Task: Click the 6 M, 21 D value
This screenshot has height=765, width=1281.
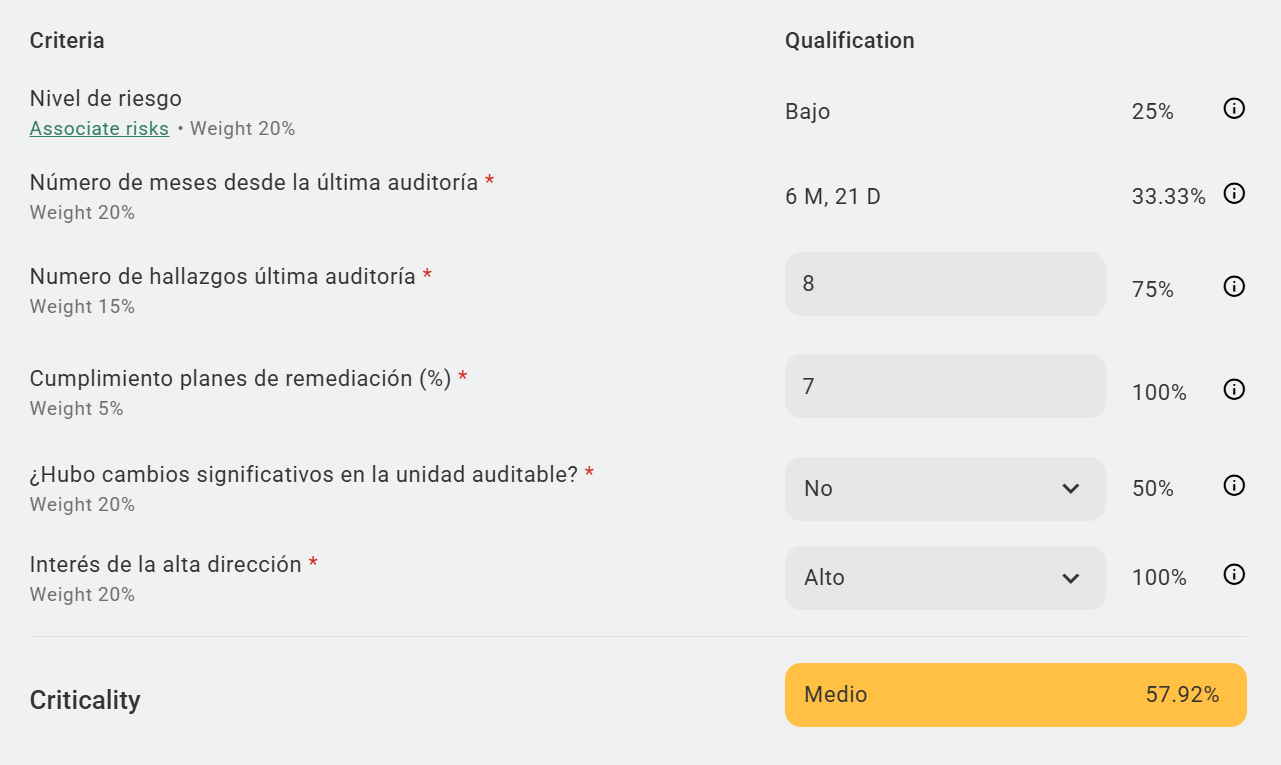Action: [832, 197]
